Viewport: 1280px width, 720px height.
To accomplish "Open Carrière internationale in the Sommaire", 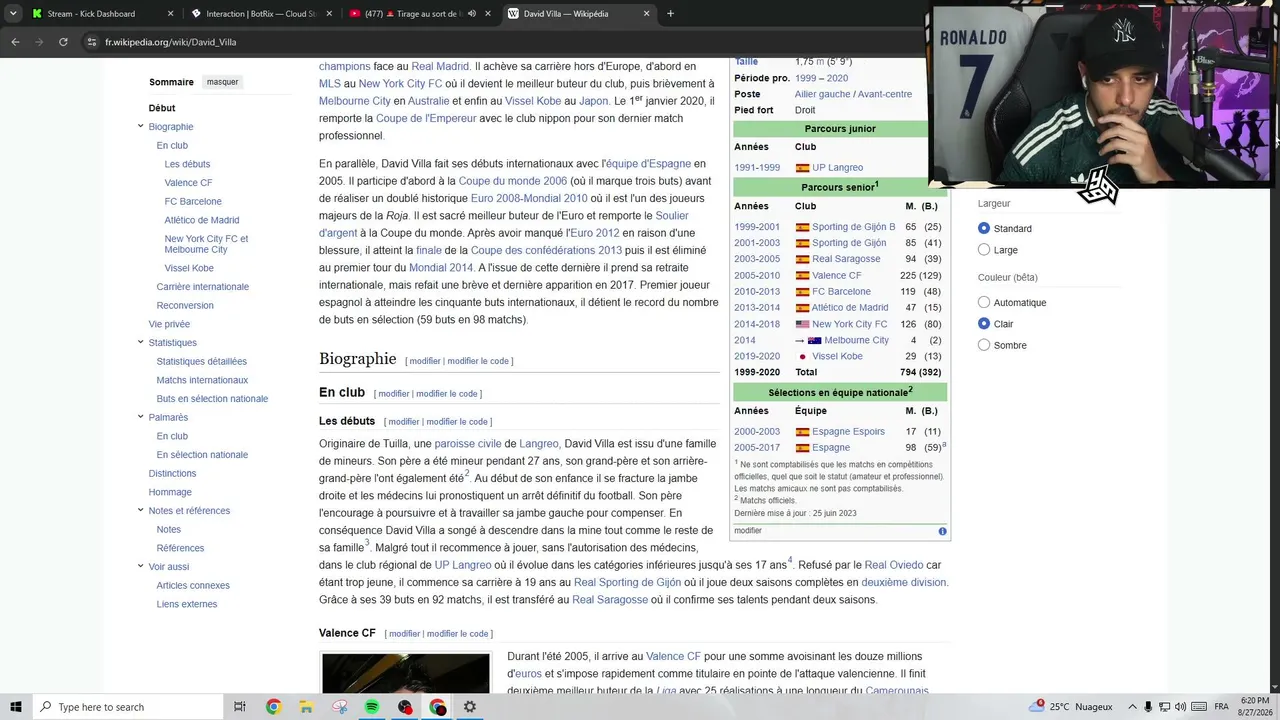I will click(x=203, y=287).
